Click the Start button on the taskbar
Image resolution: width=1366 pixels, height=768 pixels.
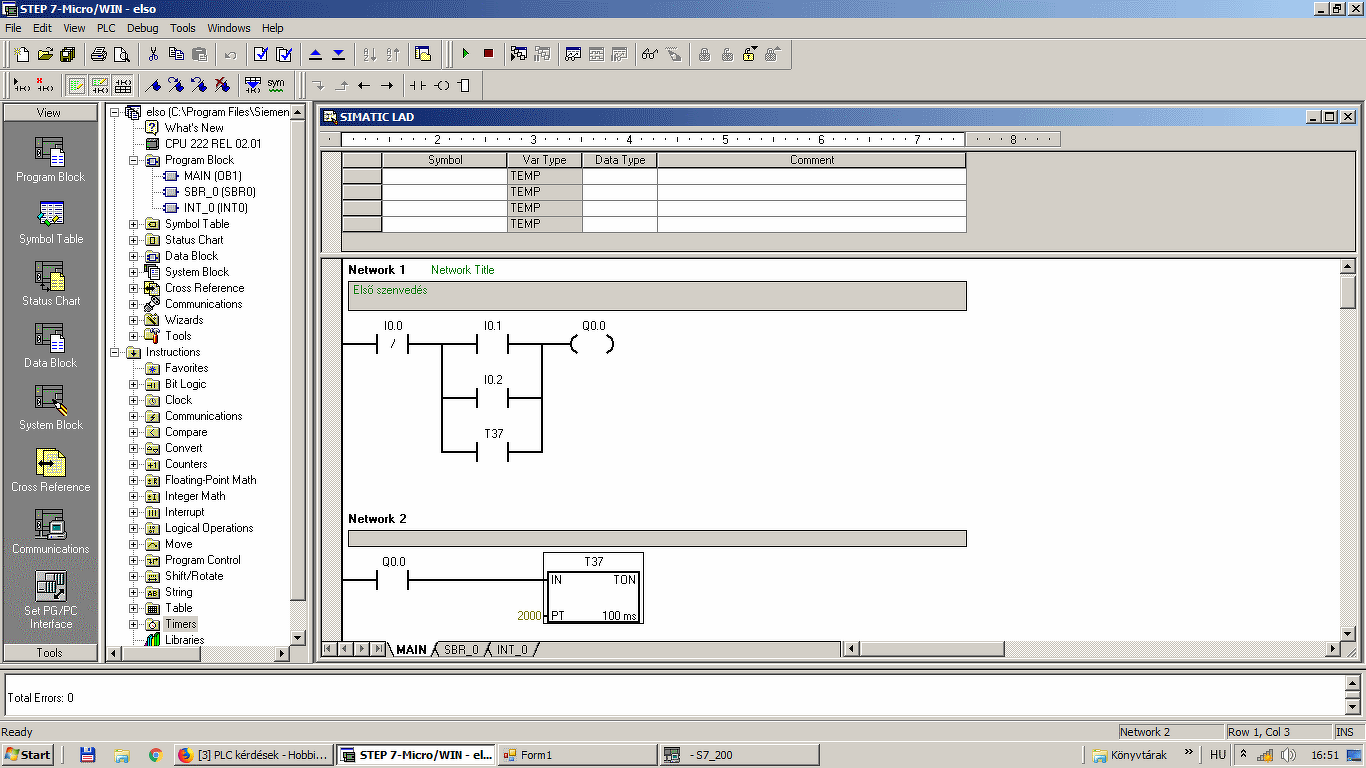tap(28, 755)
